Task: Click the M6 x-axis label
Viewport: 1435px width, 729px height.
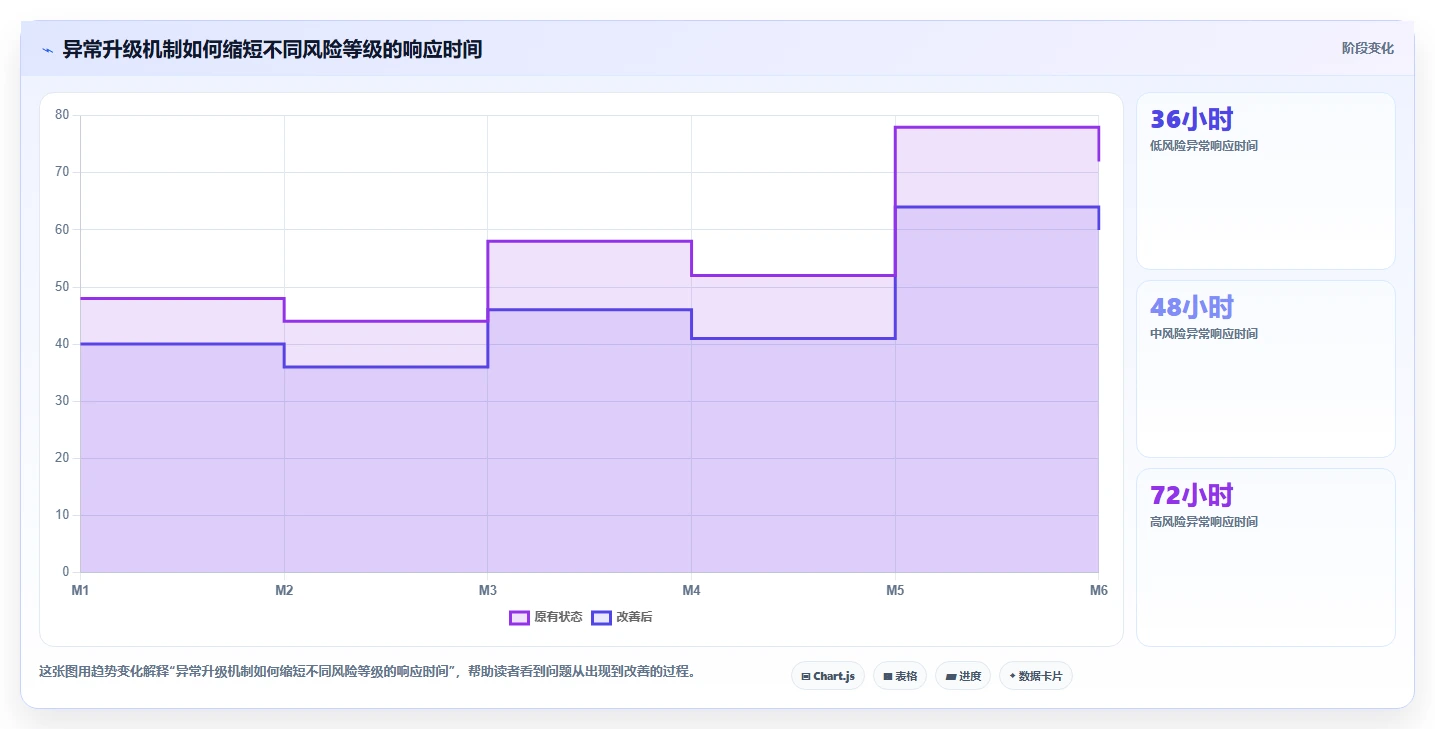Action: [1099, 591]
